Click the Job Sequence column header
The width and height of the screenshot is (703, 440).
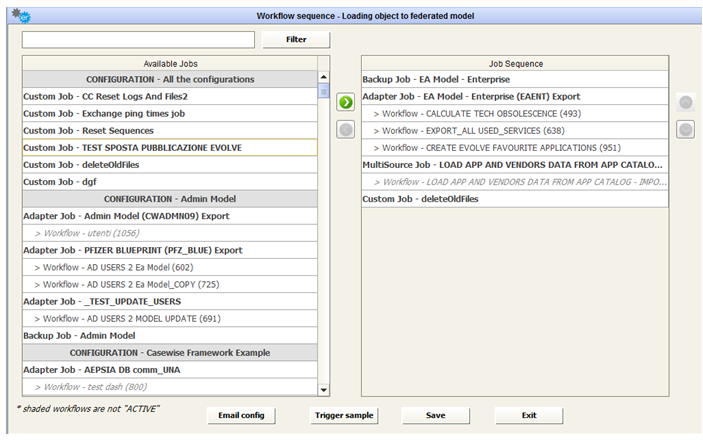coord(515,64)
